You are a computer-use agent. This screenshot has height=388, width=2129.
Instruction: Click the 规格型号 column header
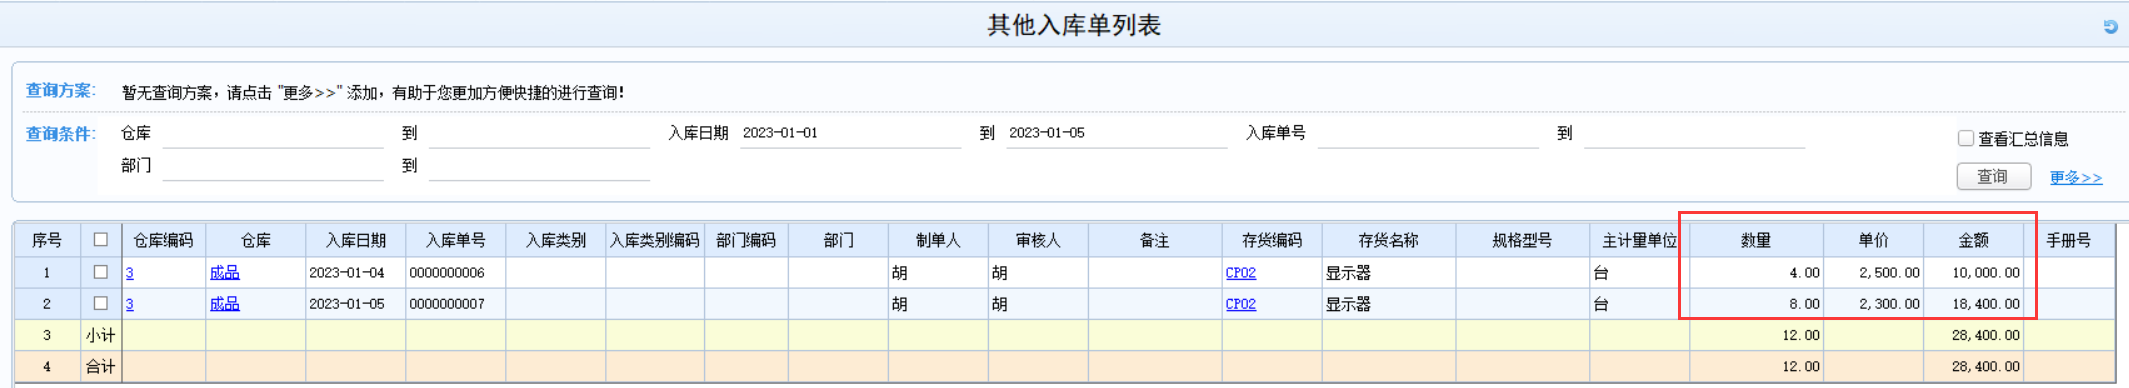(x=1522, y=240)
